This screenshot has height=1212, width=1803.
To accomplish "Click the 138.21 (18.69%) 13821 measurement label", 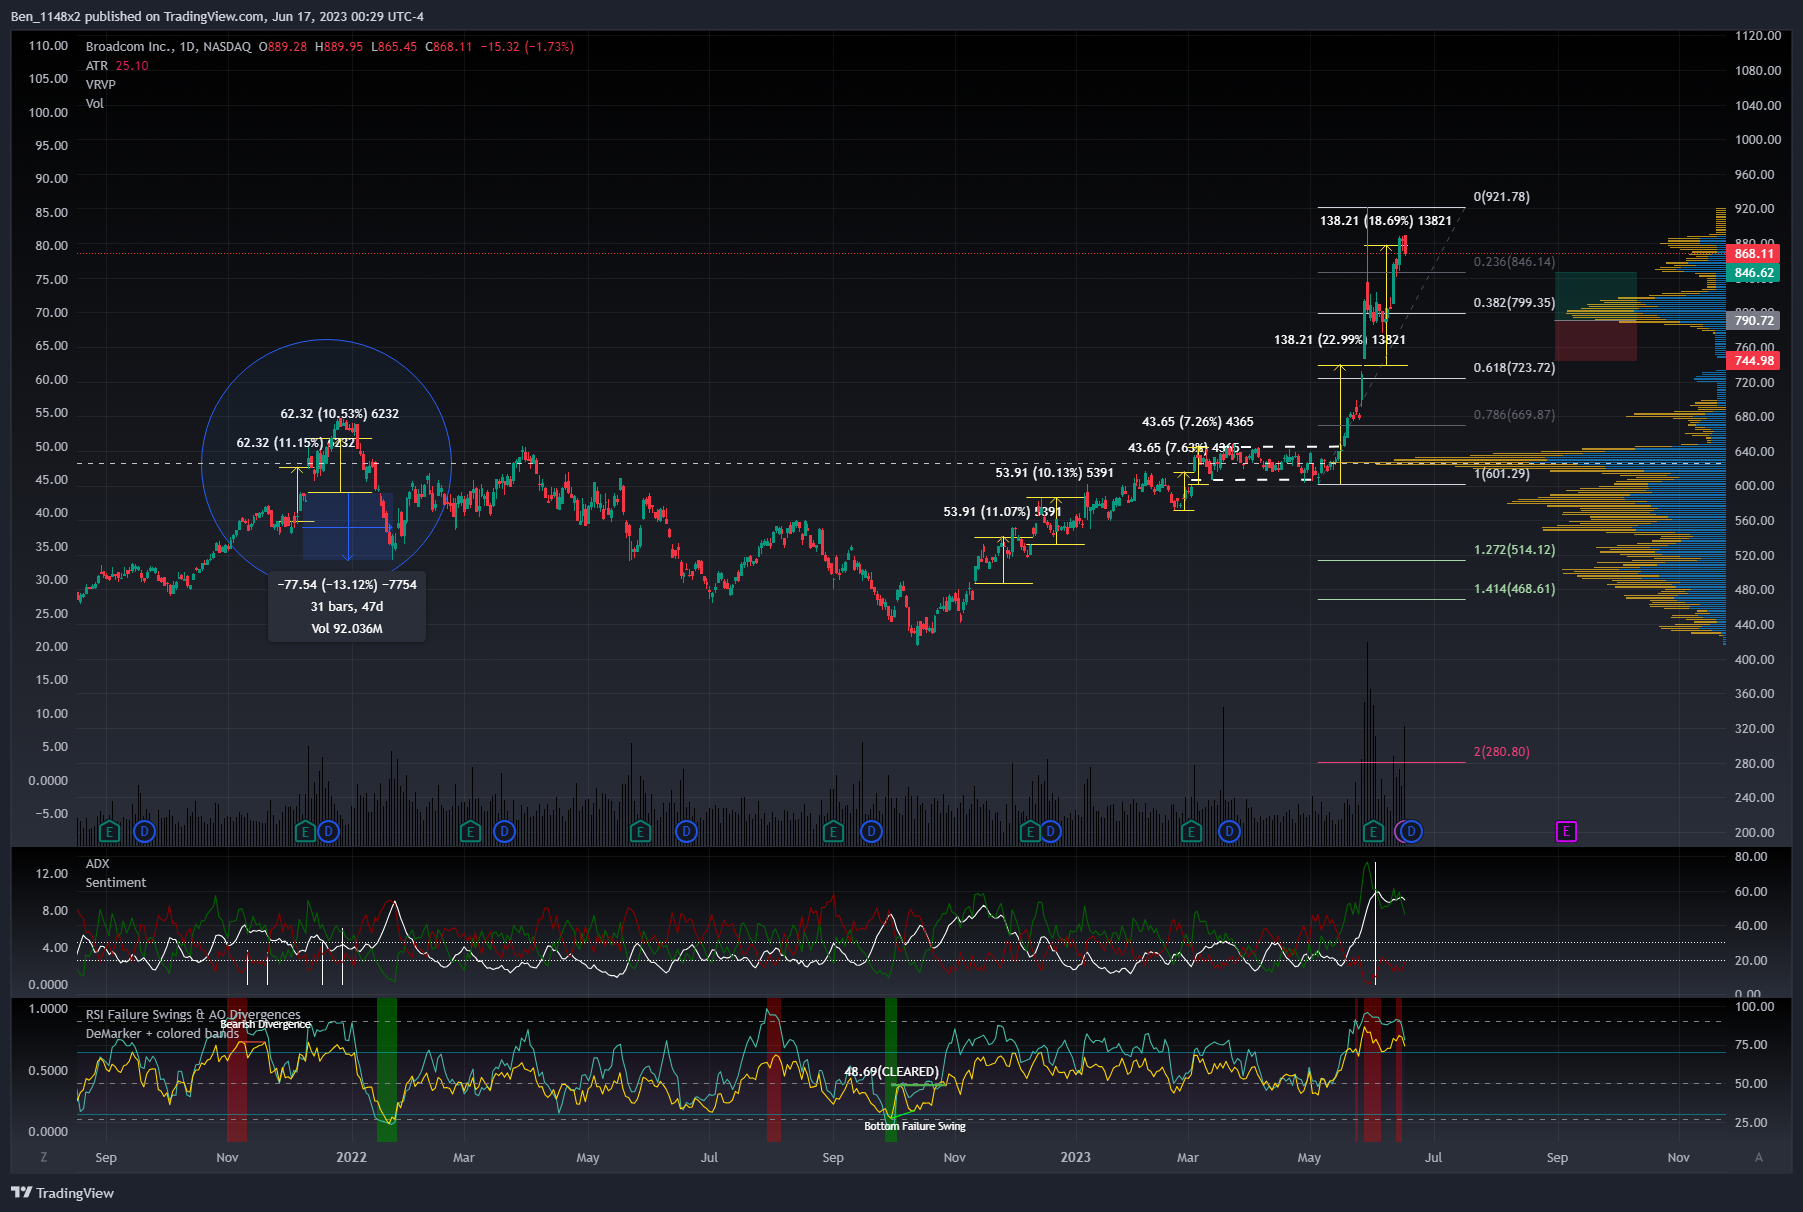I will click(x=1386, y=221).
